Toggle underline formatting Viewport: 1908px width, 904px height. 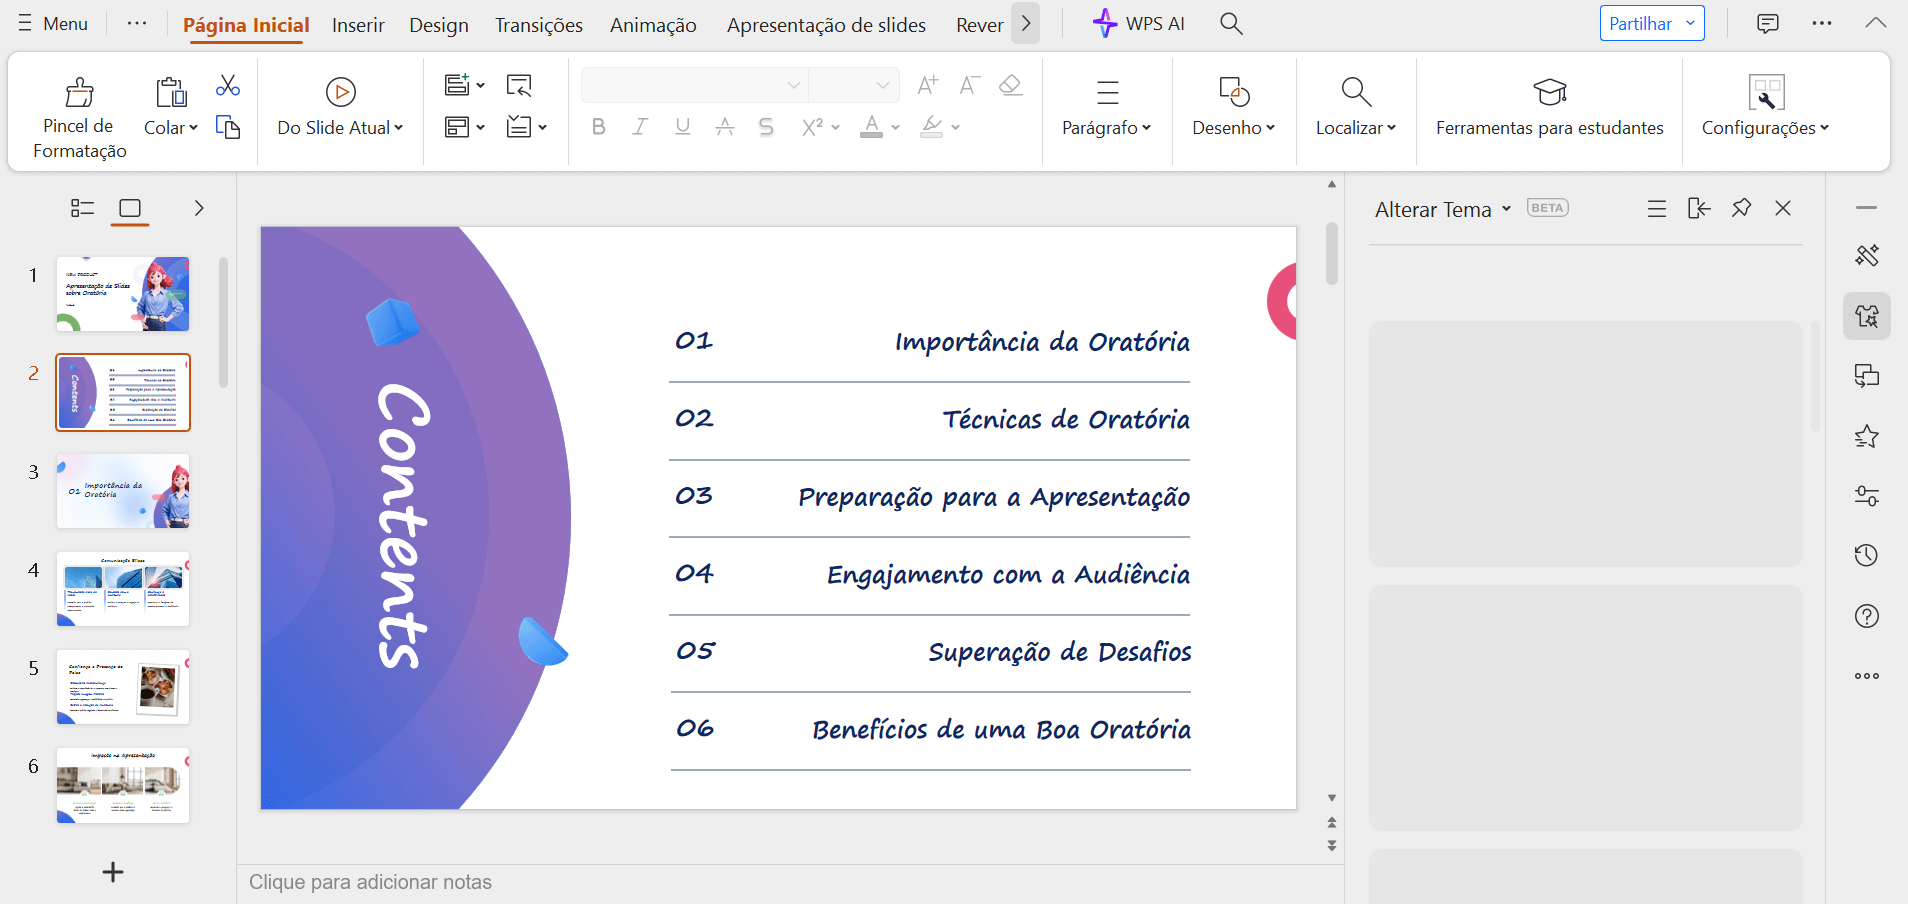click(682, 126)
